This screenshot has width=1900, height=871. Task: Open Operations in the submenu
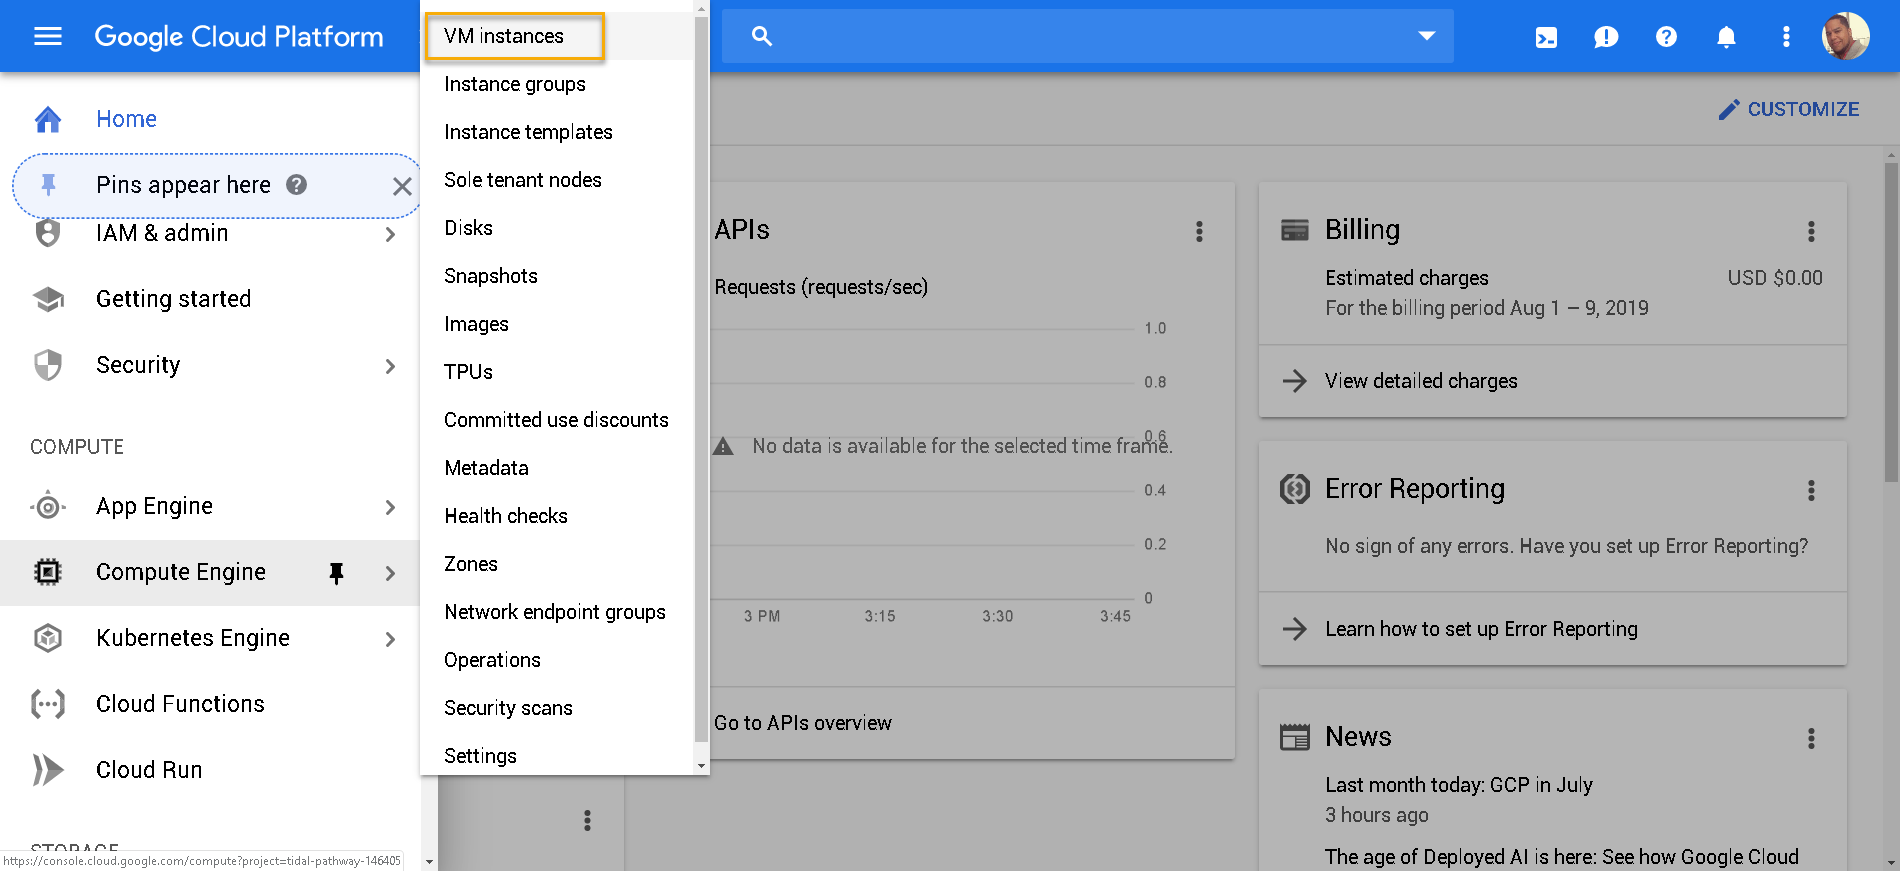pyautogui.click(x=556, y=660)
